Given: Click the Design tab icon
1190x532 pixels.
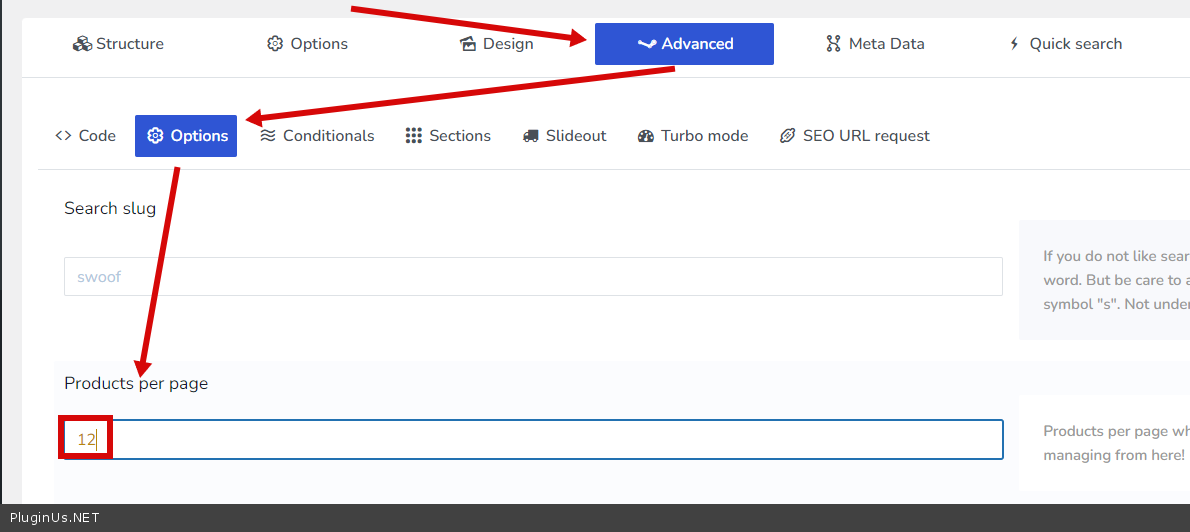Looking at the screenshot, I should (x=467, y=44).
